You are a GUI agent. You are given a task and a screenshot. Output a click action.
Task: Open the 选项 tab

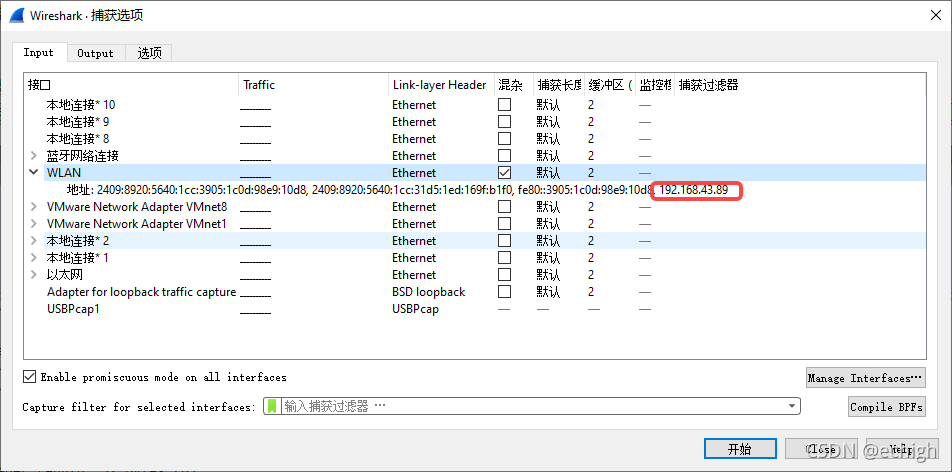click(149, 53)
